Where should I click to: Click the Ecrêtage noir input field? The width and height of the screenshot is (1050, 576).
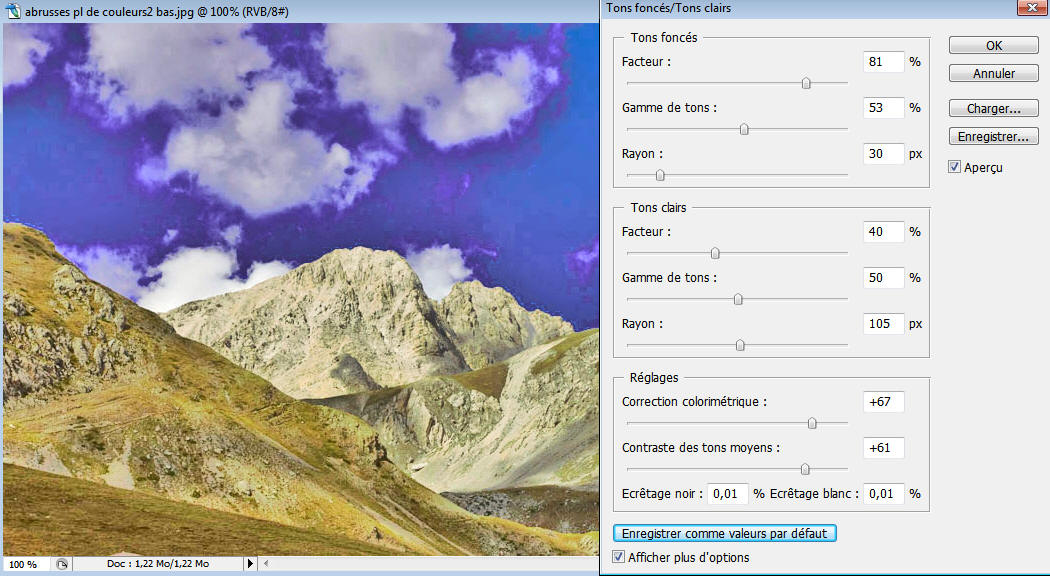727,494
